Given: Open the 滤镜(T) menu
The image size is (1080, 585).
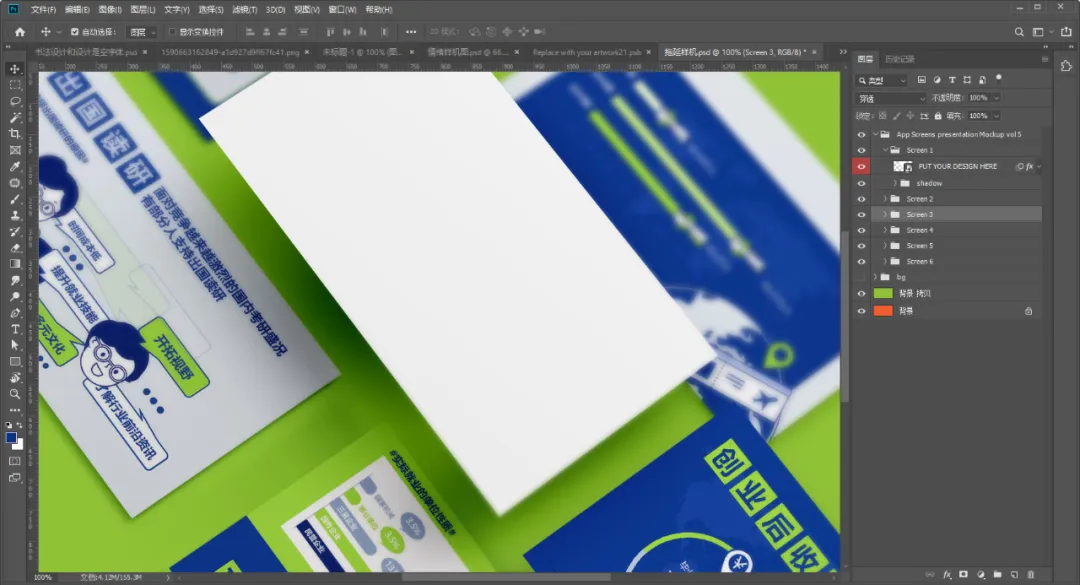Looking at the screenshot, I should point(245,10).
